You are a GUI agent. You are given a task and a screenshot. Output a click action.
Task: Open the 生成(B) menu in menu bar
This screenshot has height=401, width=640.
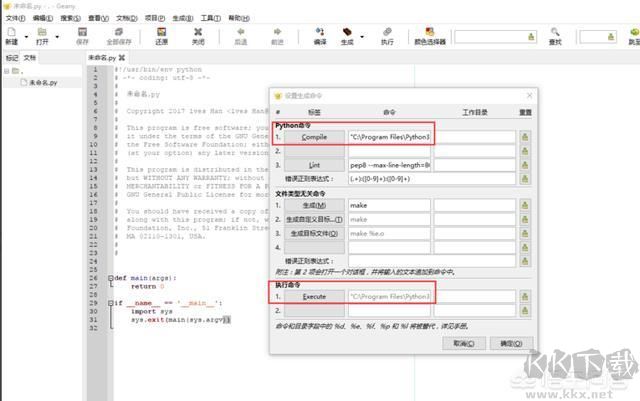pos(181,18)
